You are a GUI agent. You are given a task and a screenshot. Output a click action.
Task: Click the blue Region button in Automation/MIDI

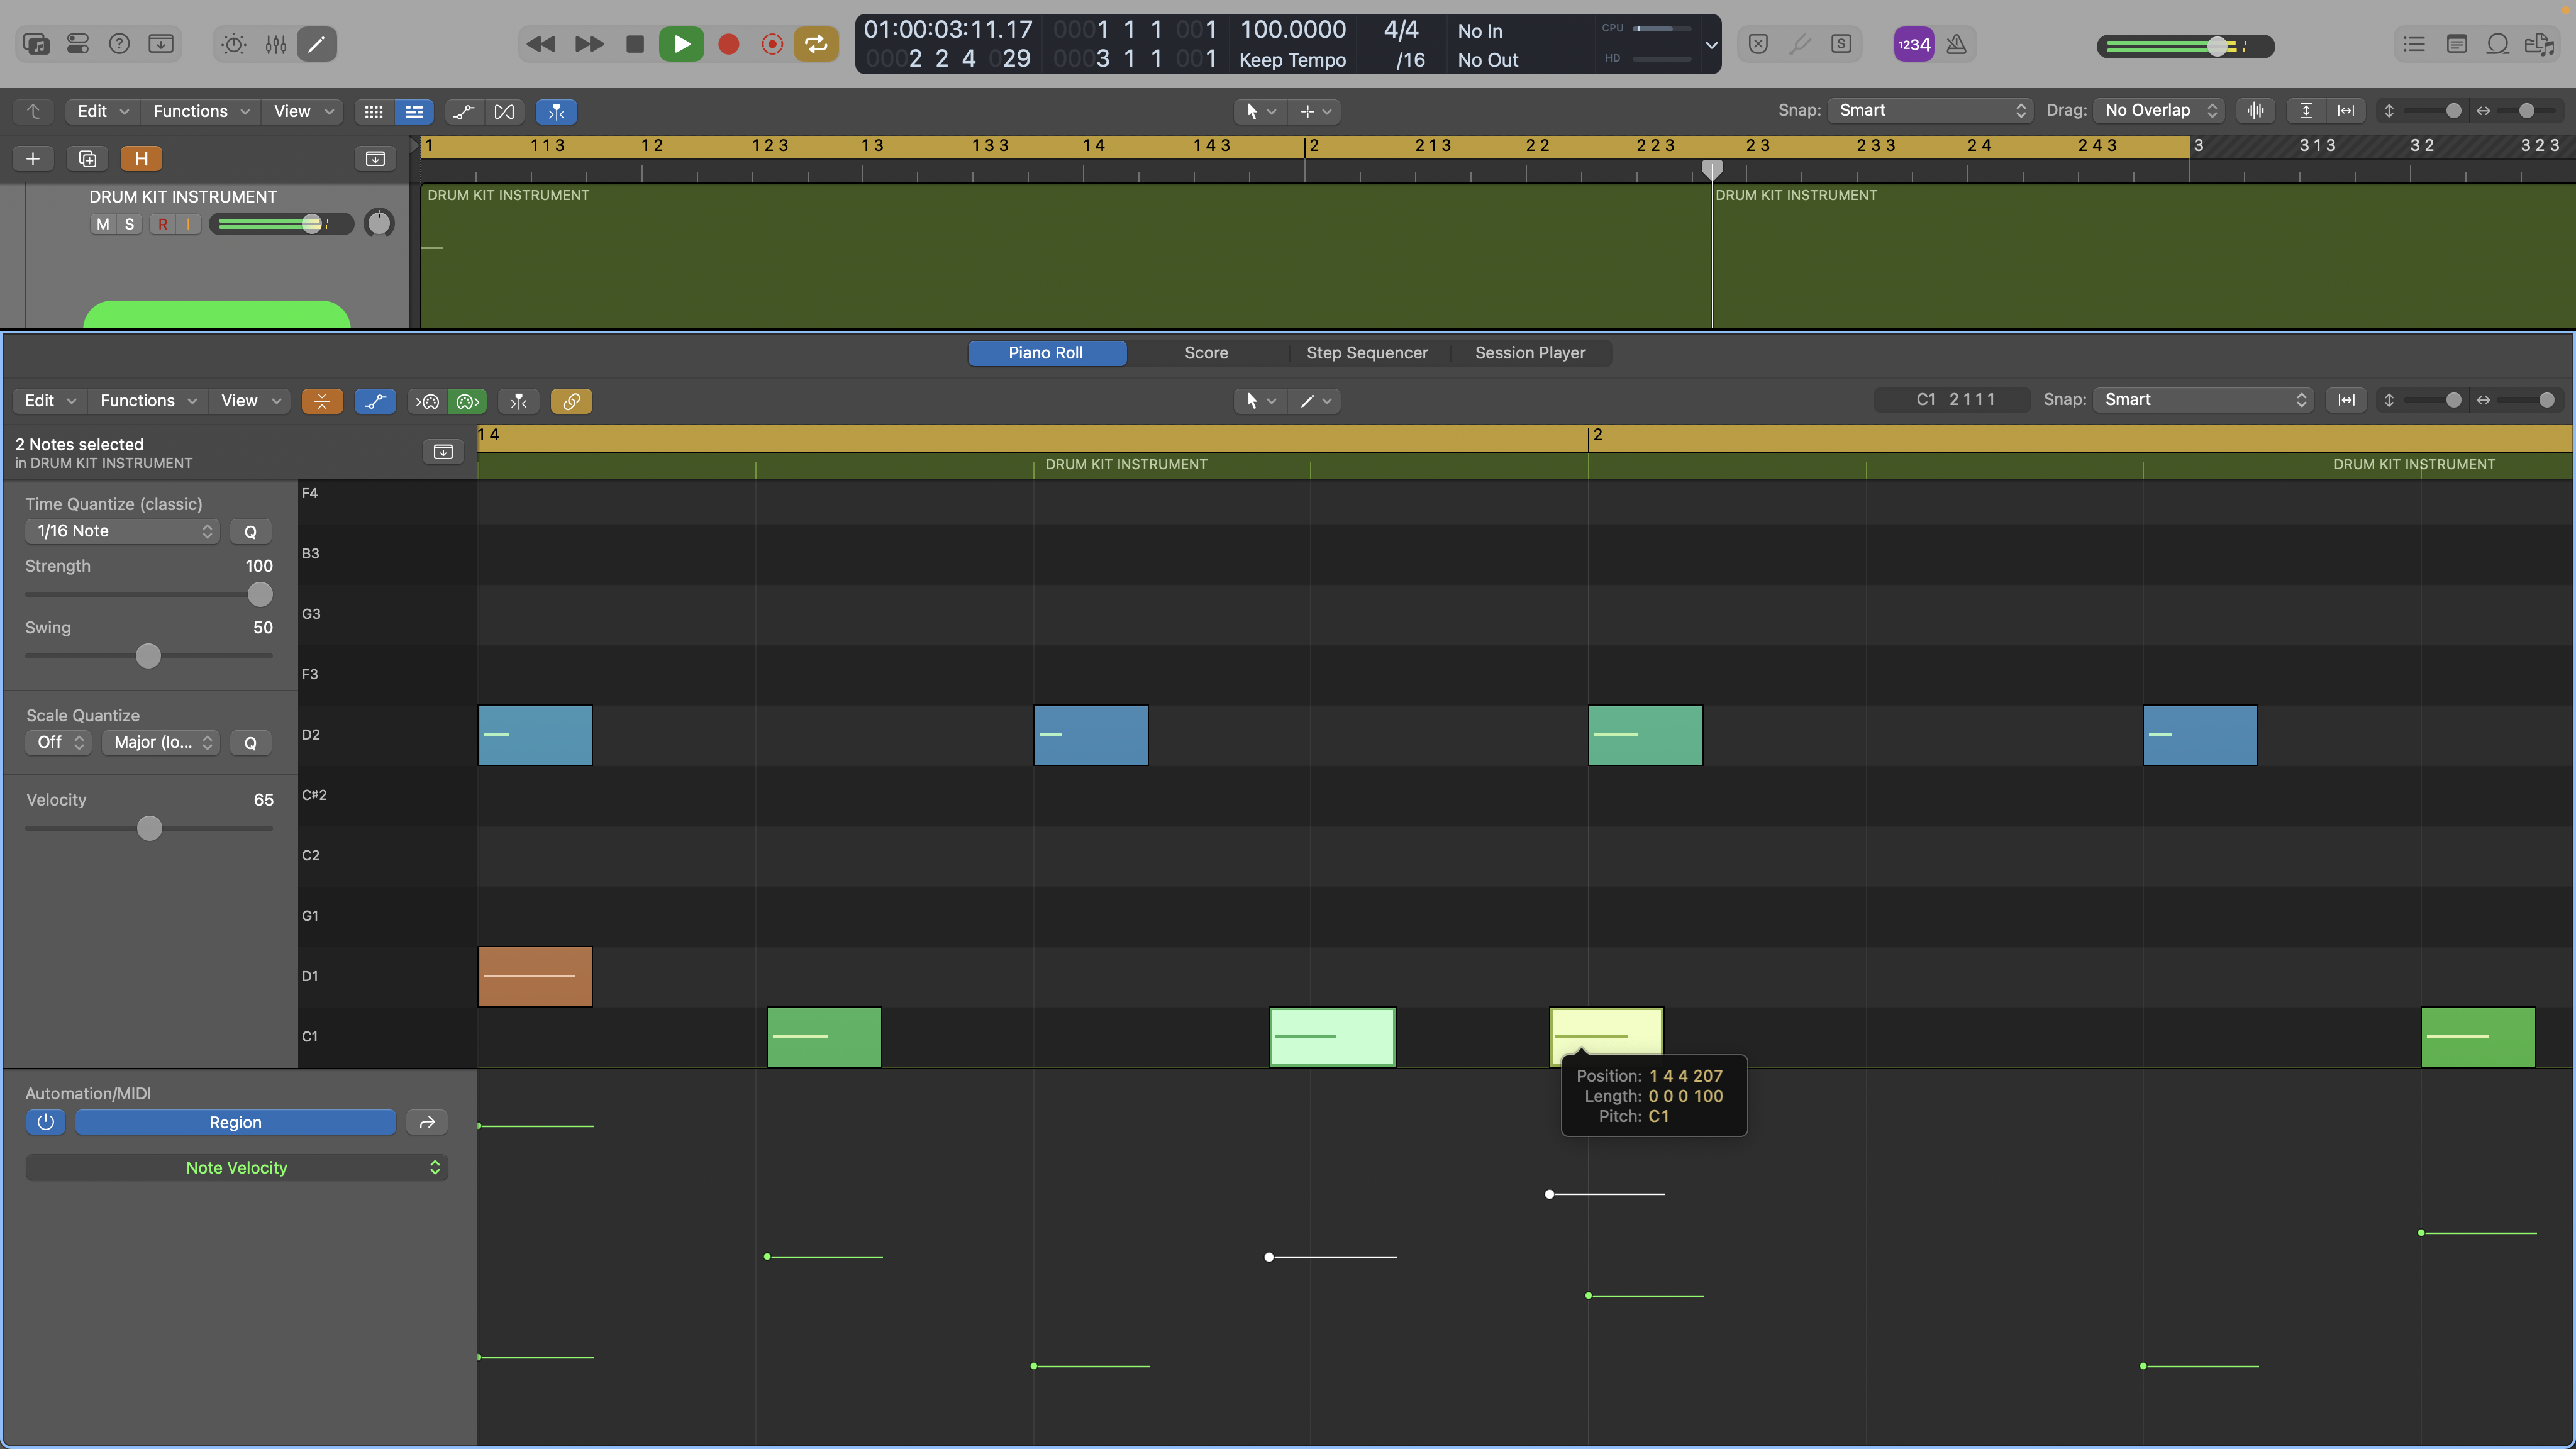pyautogui.click(x=235, y=1122)
